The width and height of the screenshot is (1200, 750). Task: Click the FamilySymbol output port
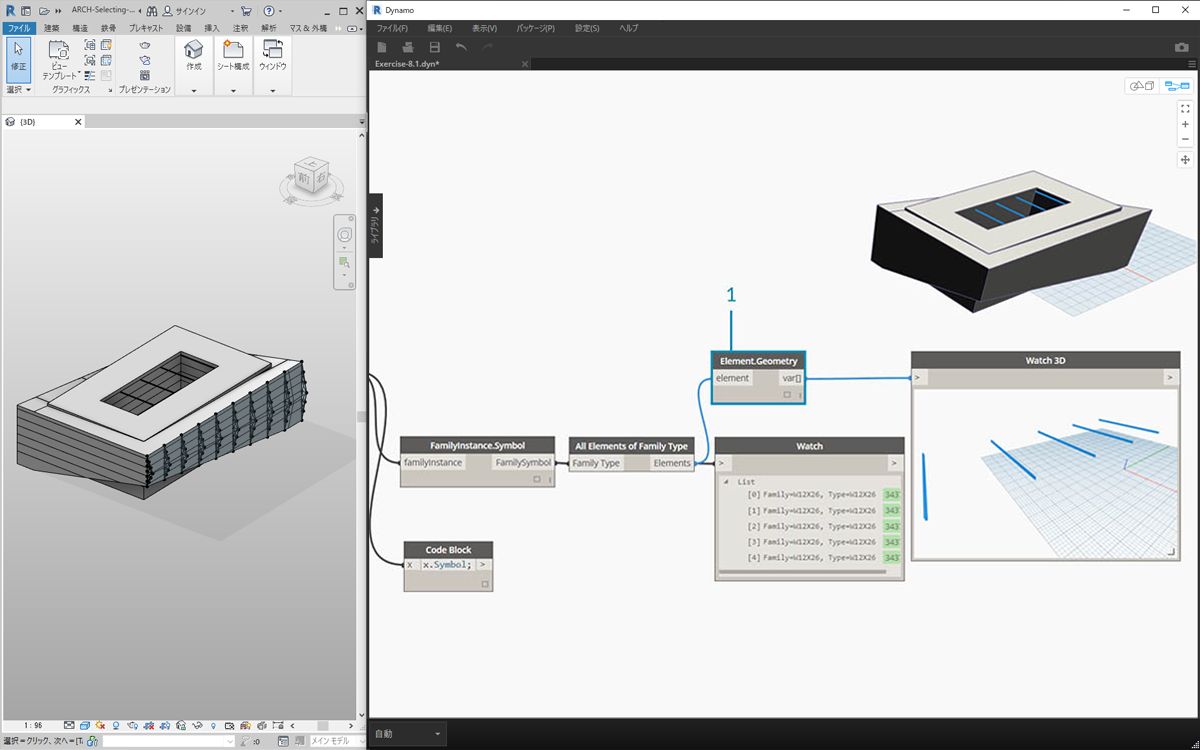point(523,463)
